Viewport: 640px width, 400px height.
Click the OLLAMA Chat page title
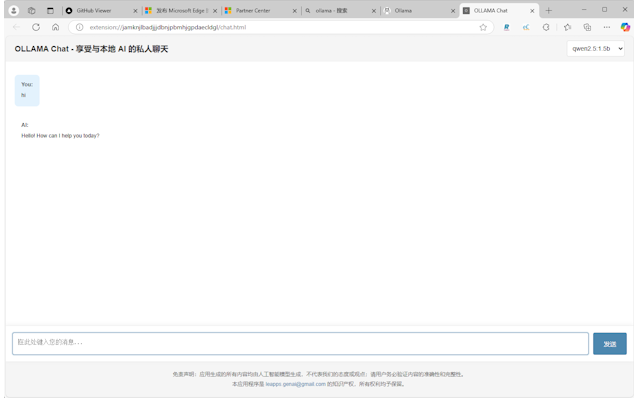pos(91,49)
